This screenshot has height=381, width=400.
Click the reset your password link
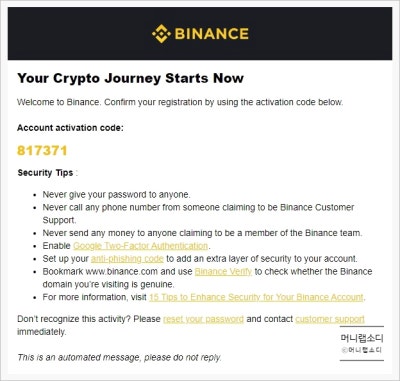point(203,319)
